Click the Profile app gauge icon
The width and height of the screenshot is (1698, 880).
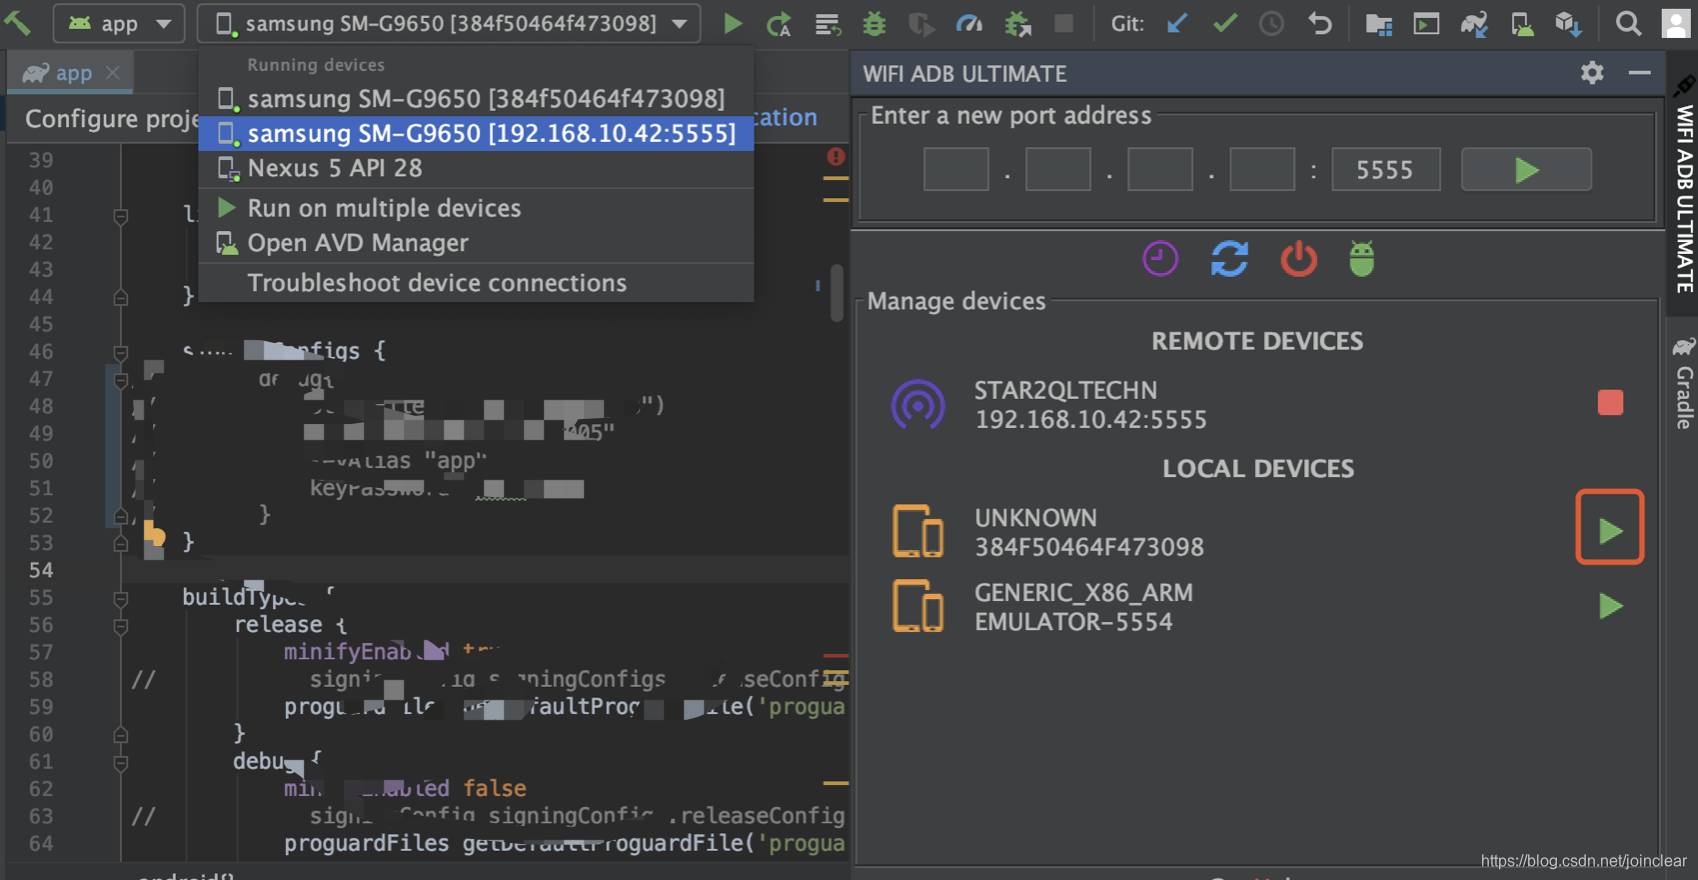969,23
